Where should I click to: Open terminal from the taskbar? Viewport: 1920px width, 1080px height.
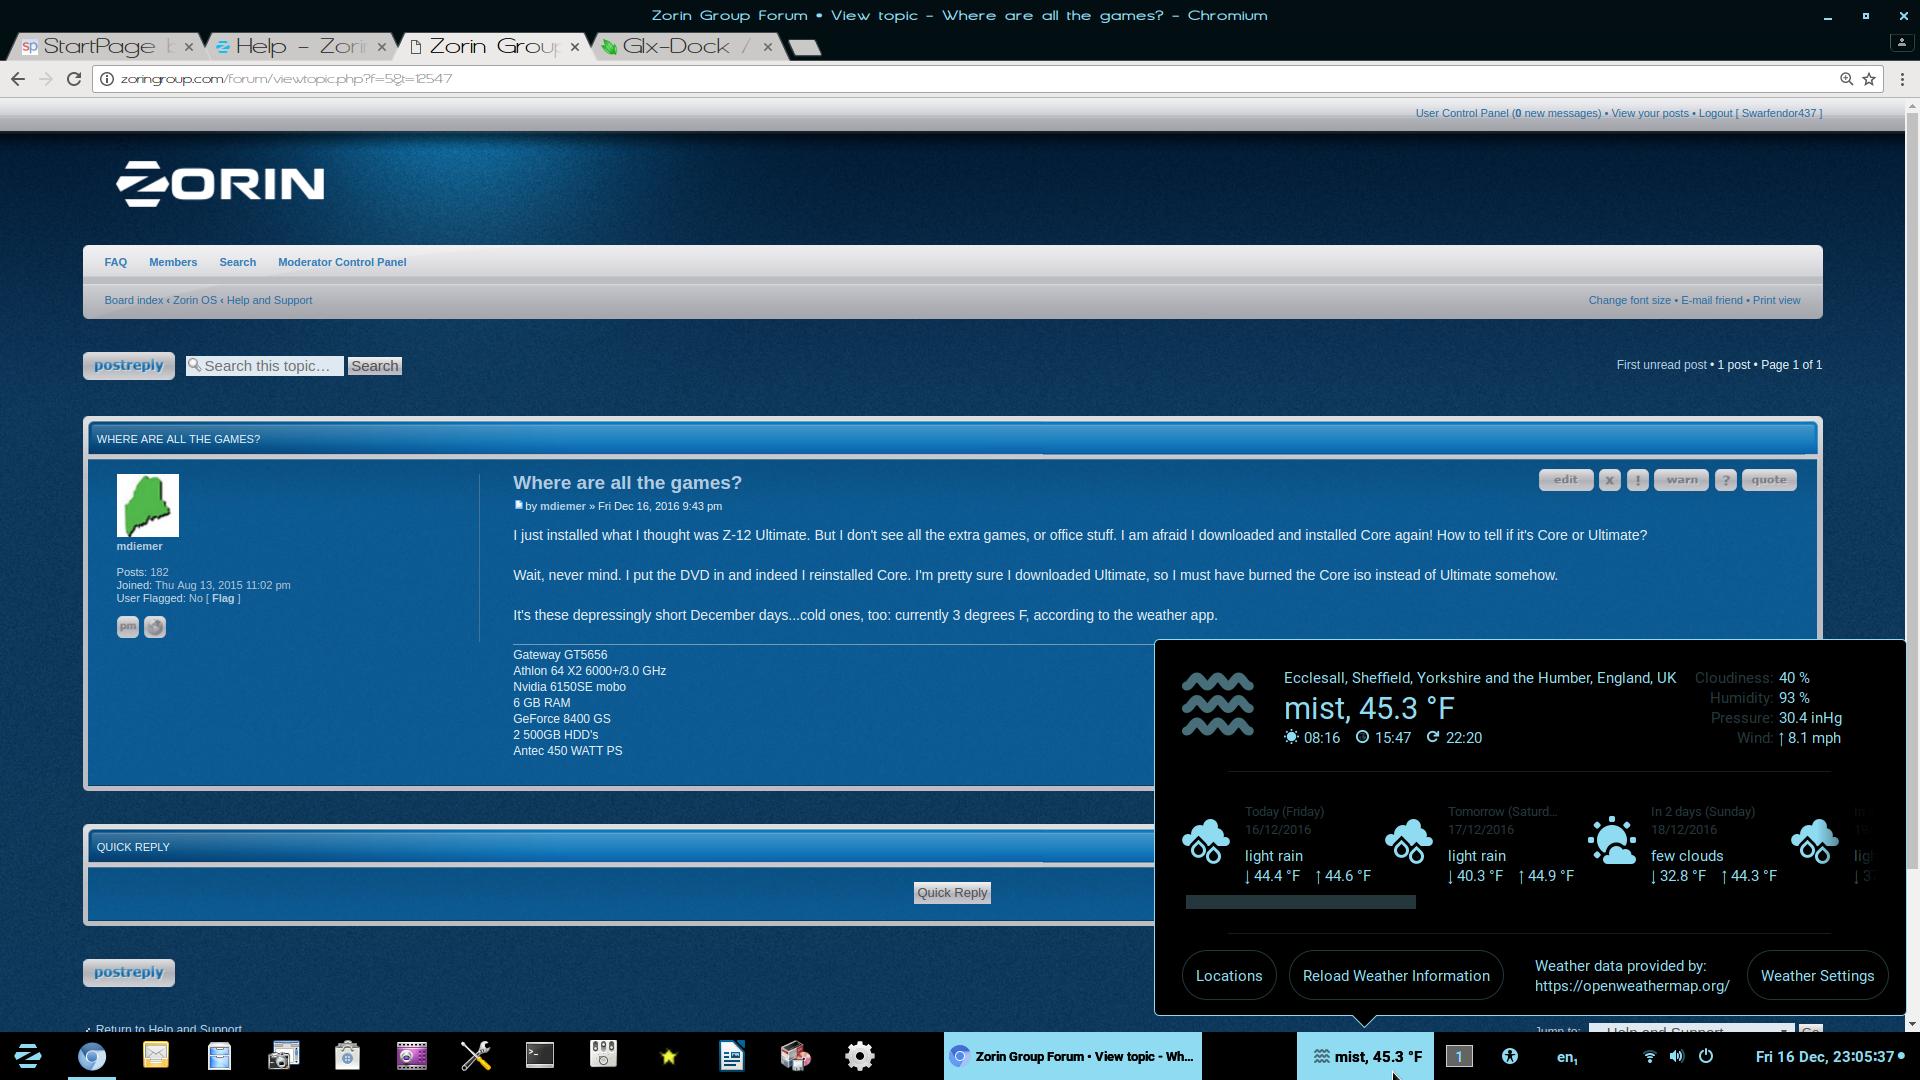[x=540, y=1056]
